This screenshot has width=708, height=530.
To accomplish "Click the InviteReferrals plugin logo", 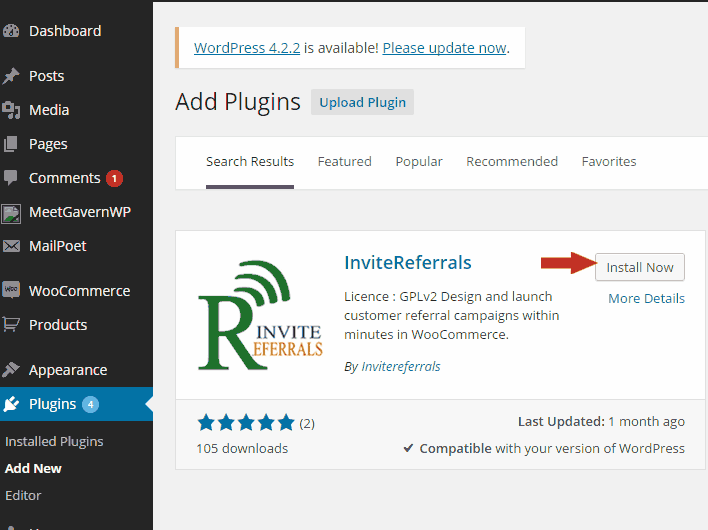I will coord(260,315).
